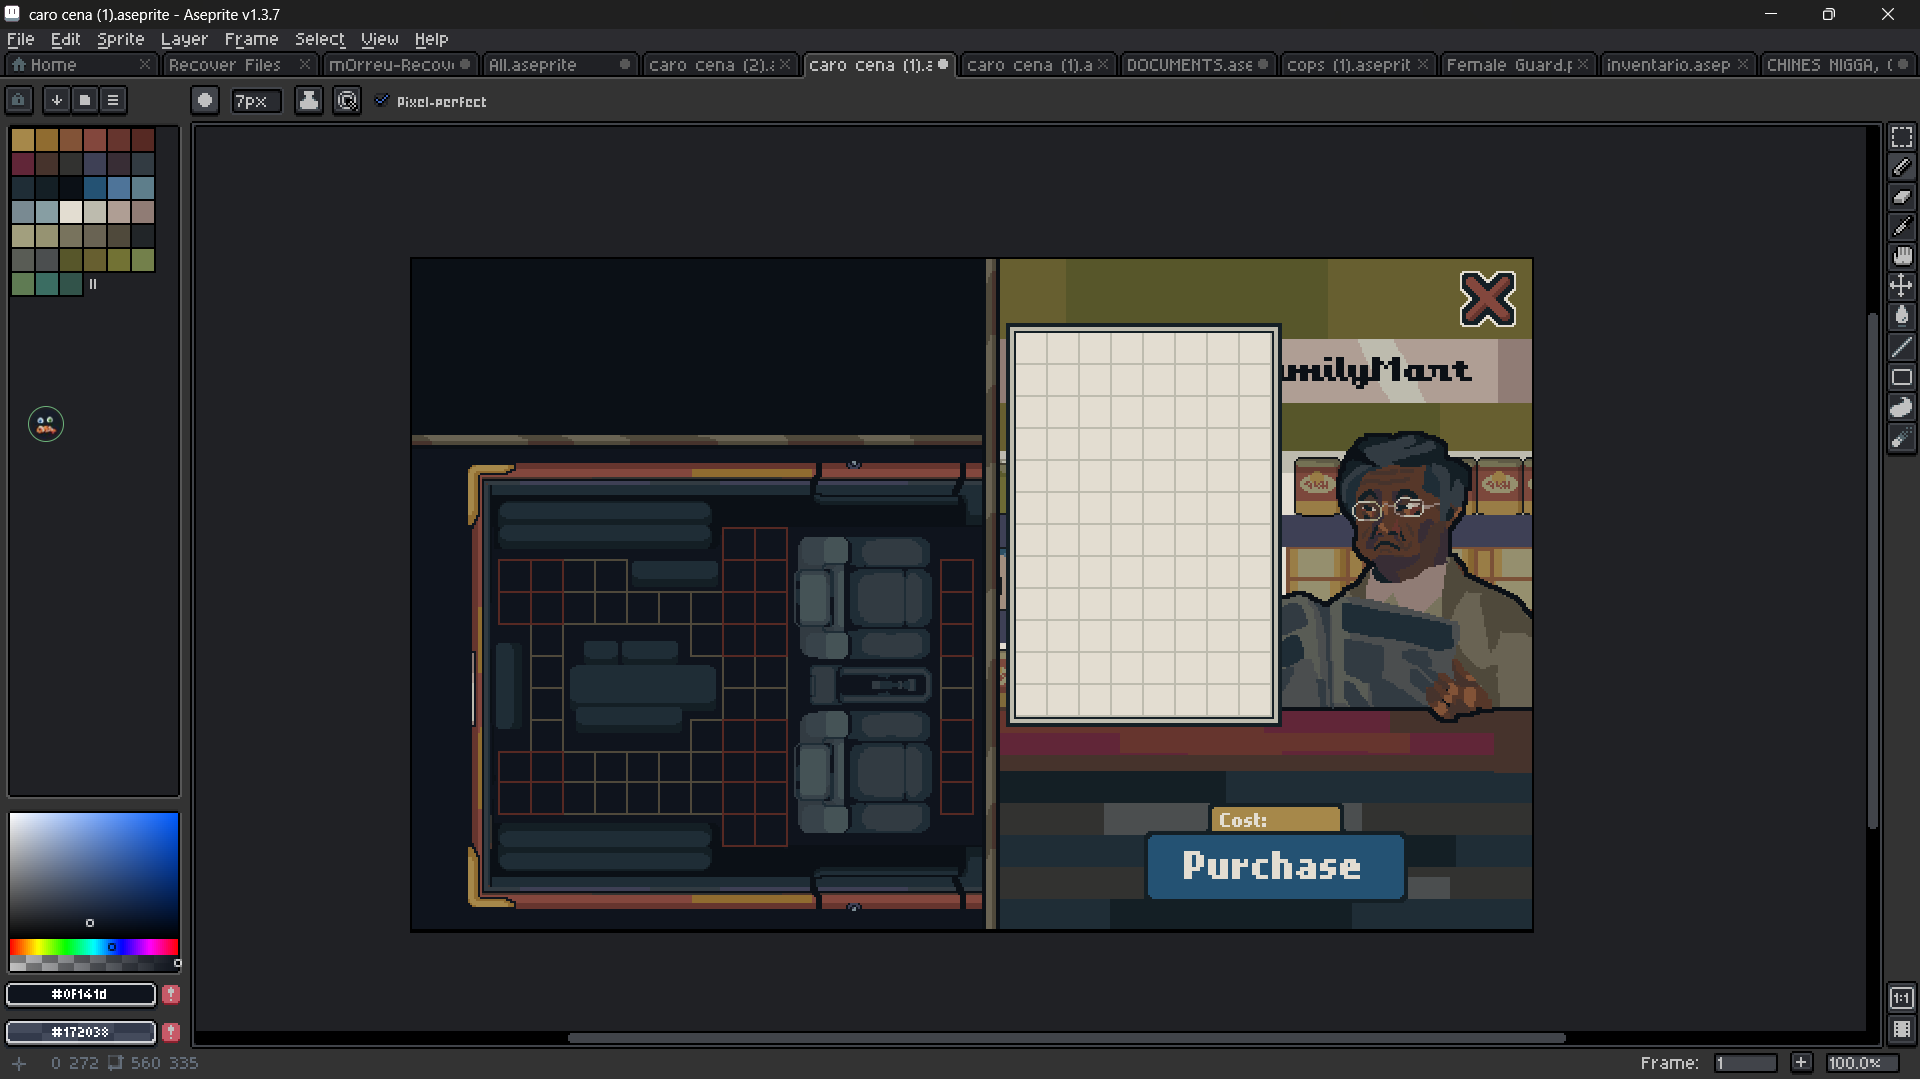The height and width of the screenshot is (1080, 1920).
Task: Open the brush type selector
Action: [205, 100]
